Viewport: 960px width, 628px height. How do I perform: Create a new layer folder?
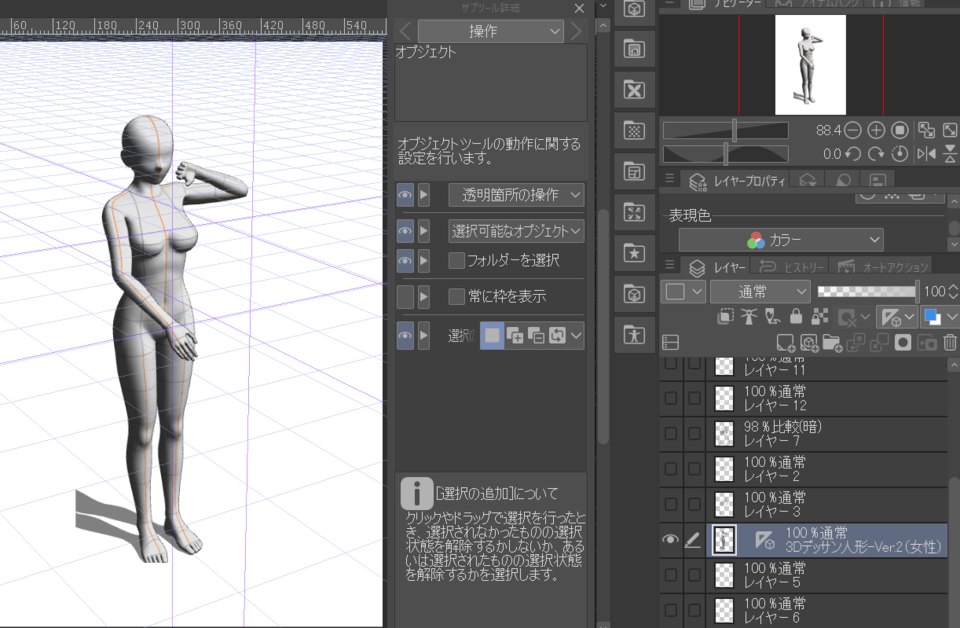[833, 343]
